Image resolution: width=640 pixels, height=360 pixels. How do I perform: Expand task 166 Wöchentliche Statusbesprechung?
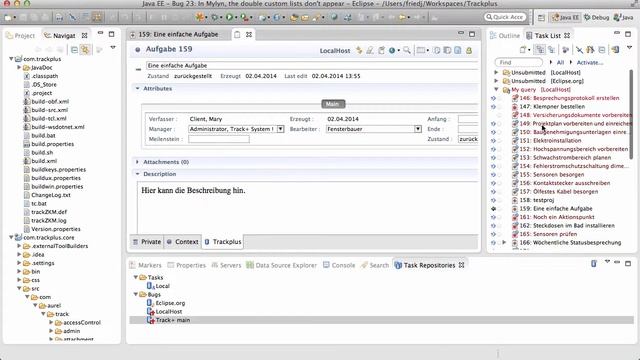pos(504,242)
